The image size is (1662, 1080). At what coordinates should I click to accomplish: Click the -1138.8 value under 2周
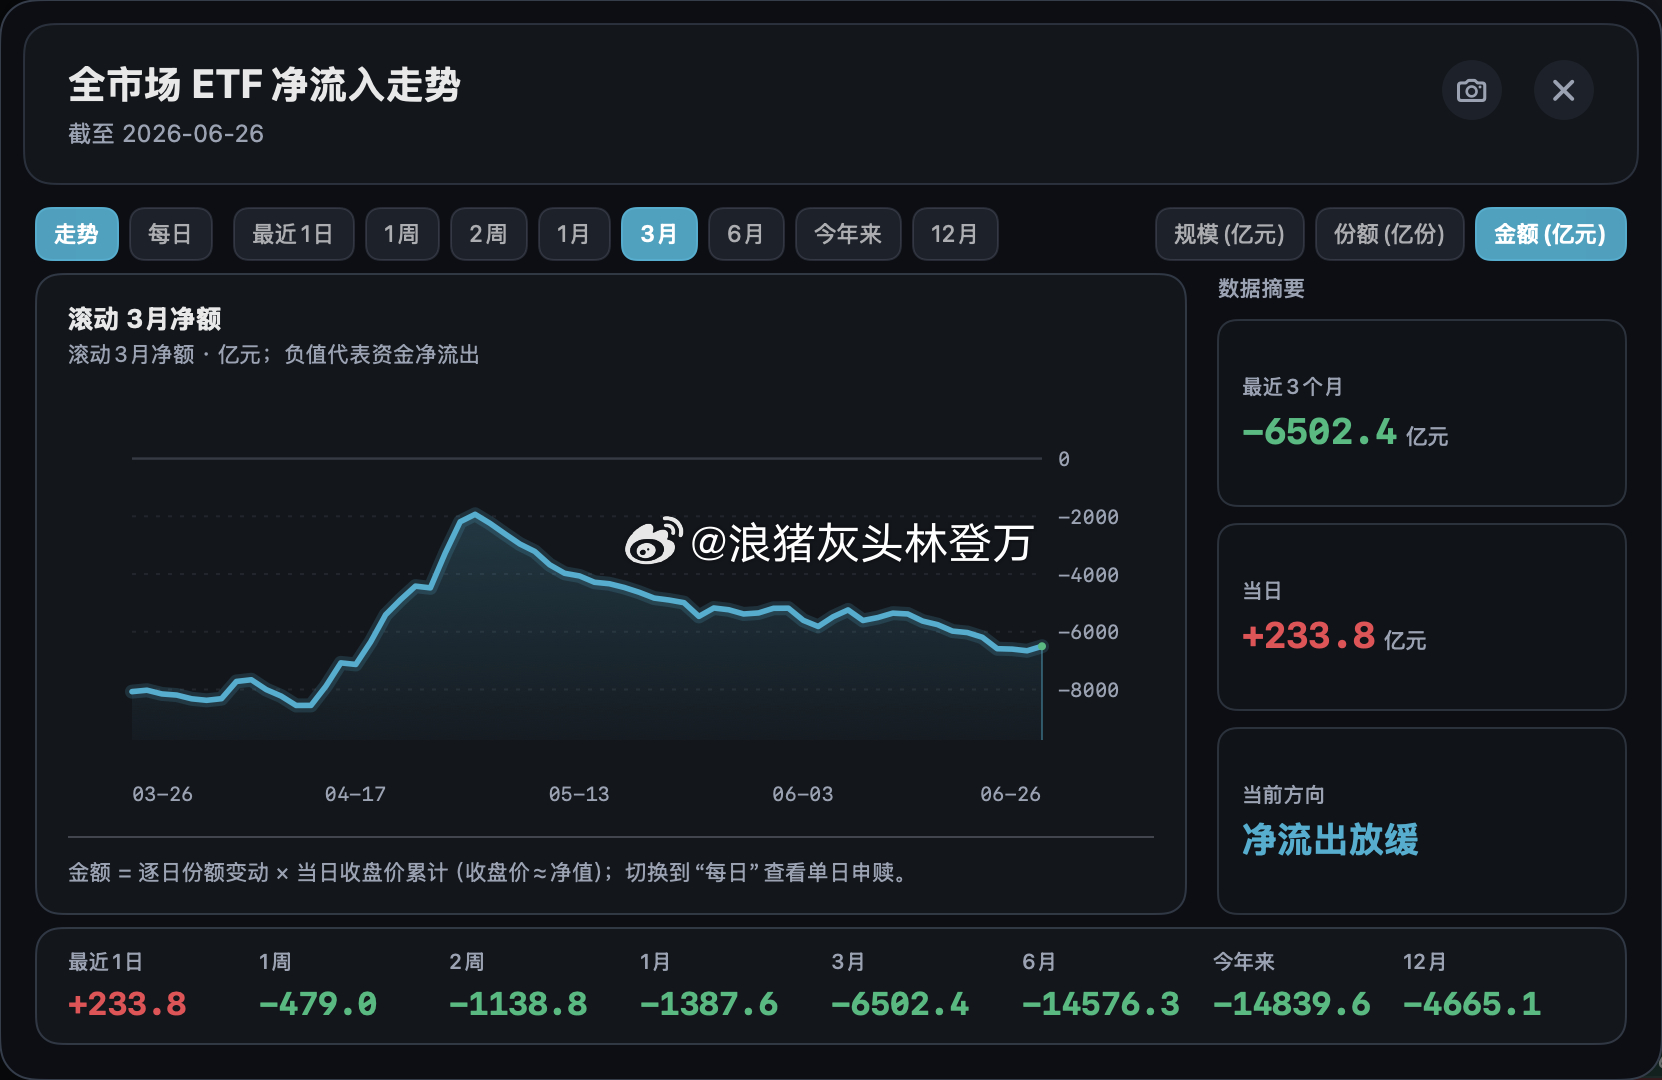point(518,1004)
